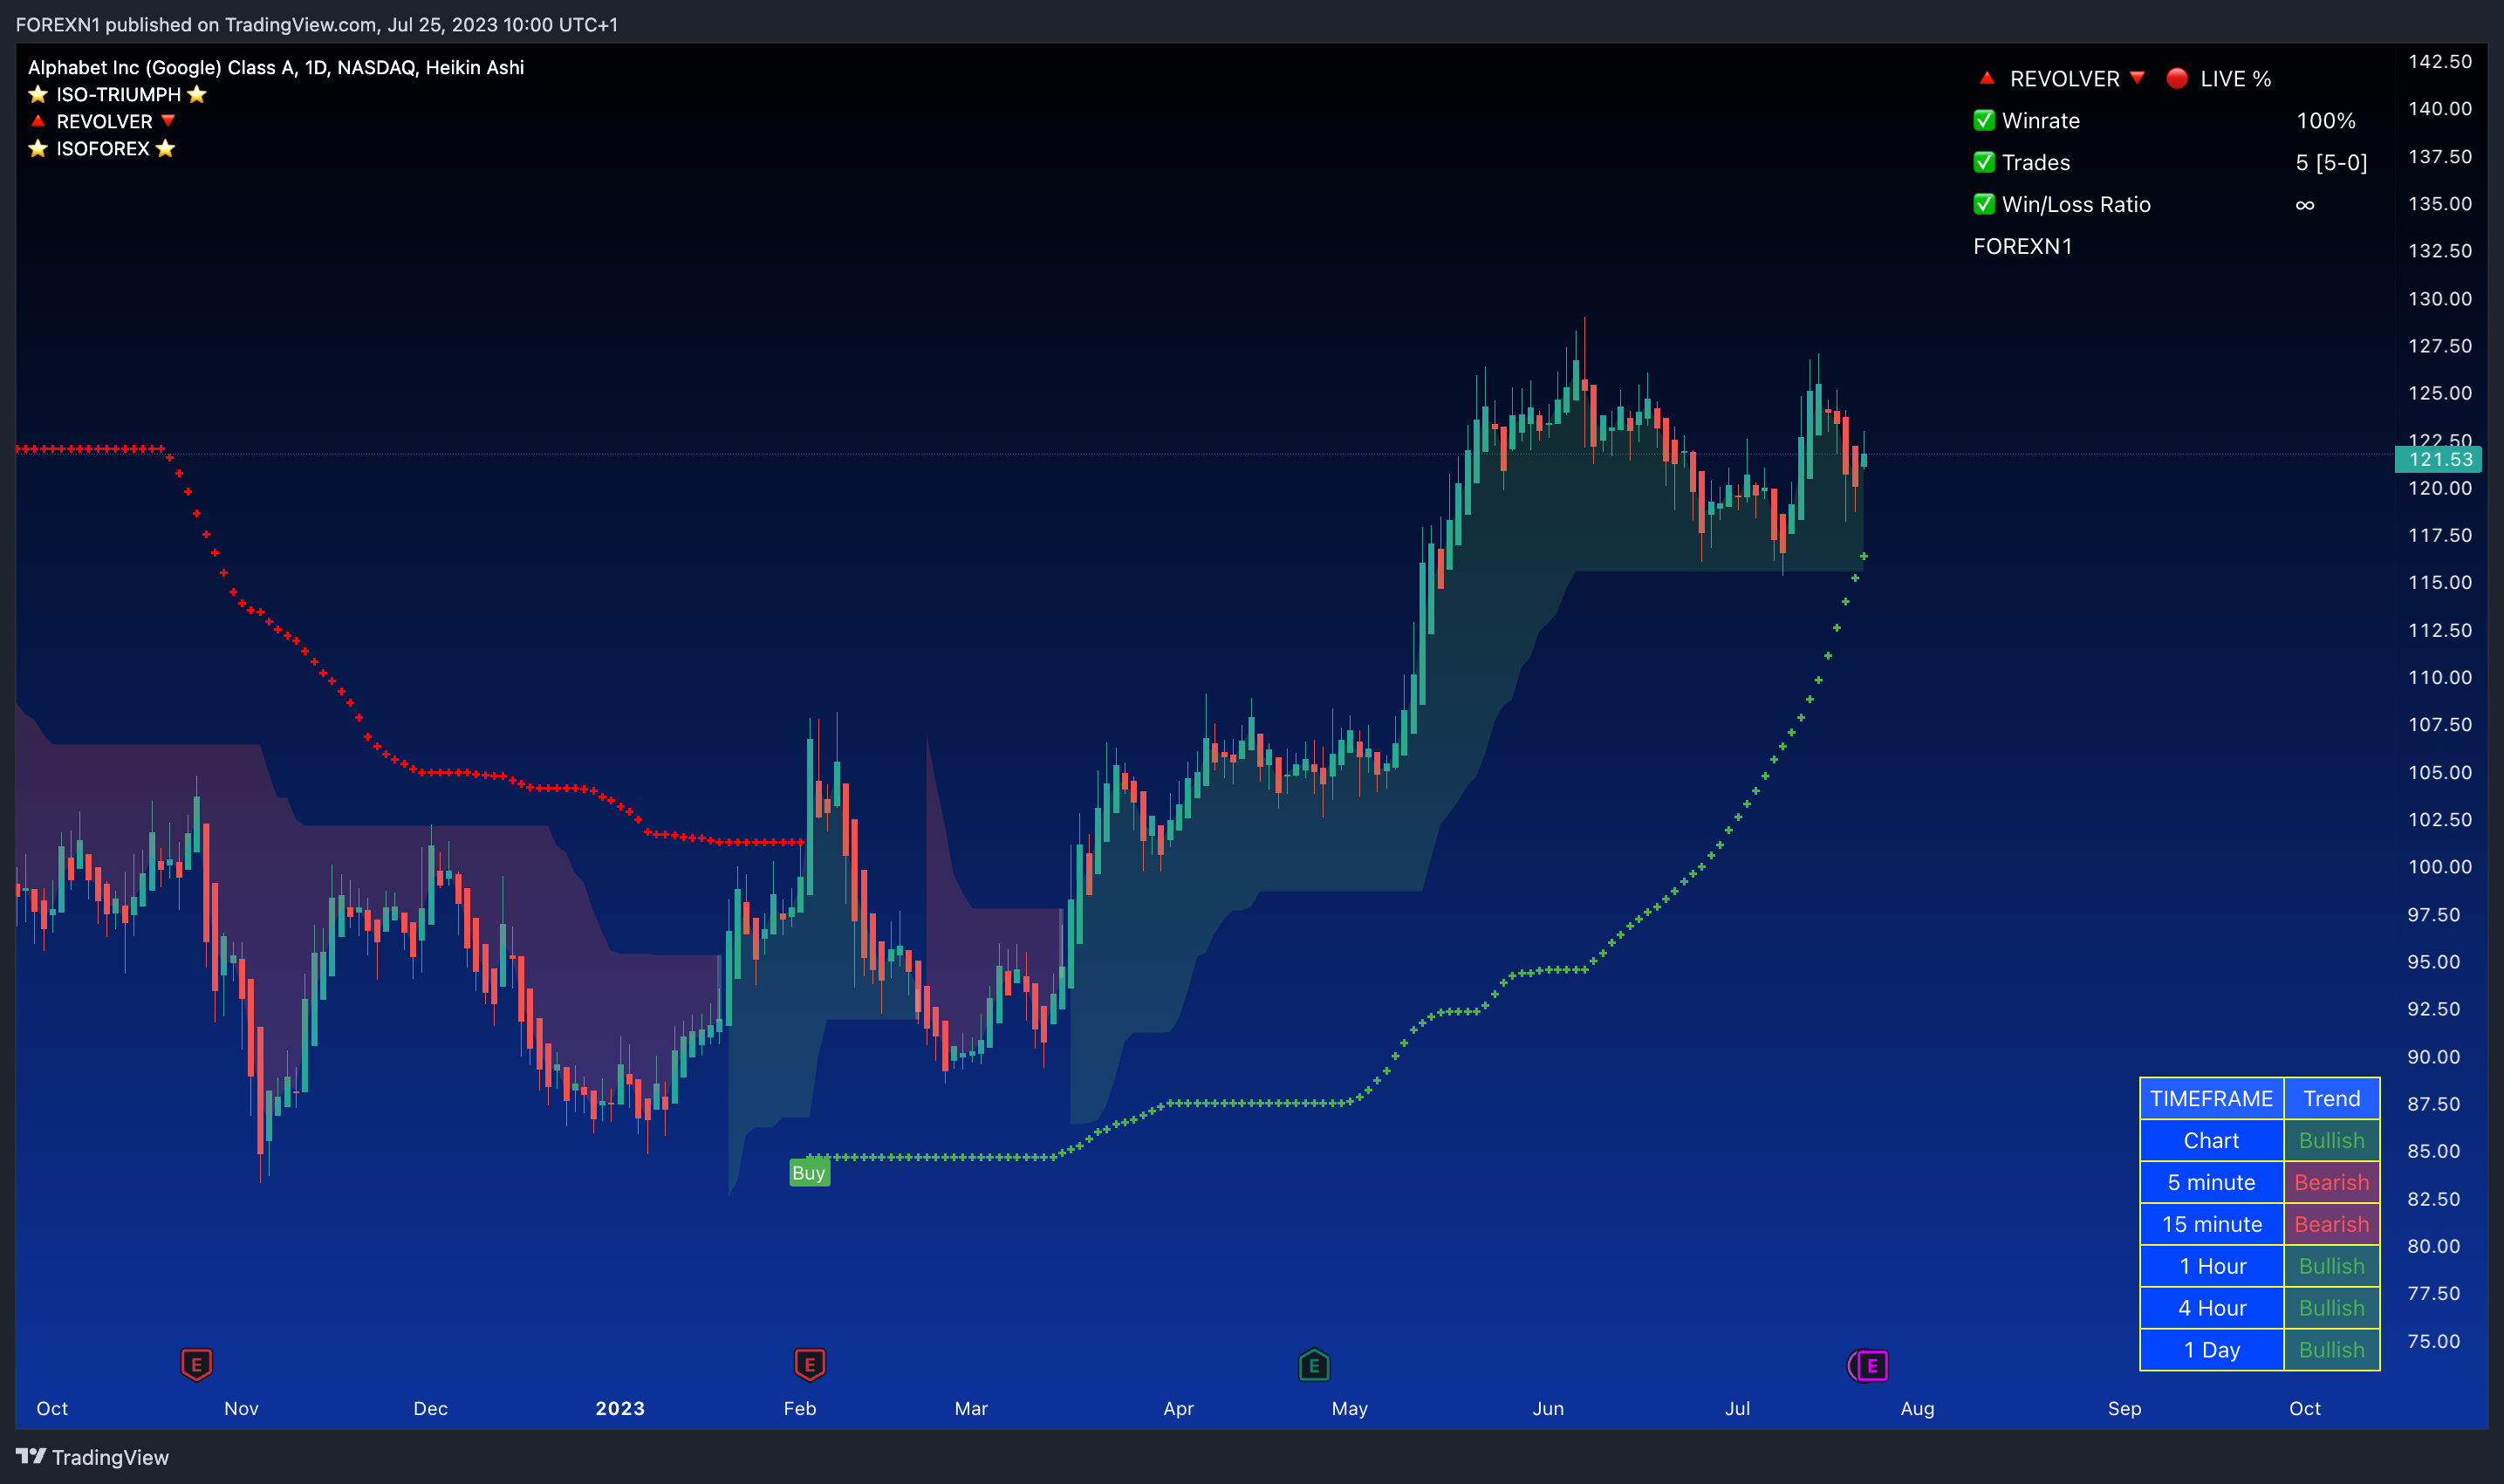Viewport: 2504px width, 1484px height.
Task: Click the star left of ISO-TRIUMPH
Action: pos(38,94)
